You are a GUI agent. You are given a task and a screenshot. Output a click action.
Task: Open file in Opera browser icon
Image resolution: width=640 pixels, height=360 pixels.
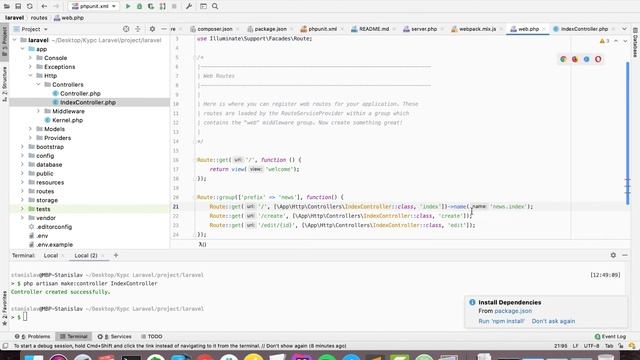click(598, 59)
